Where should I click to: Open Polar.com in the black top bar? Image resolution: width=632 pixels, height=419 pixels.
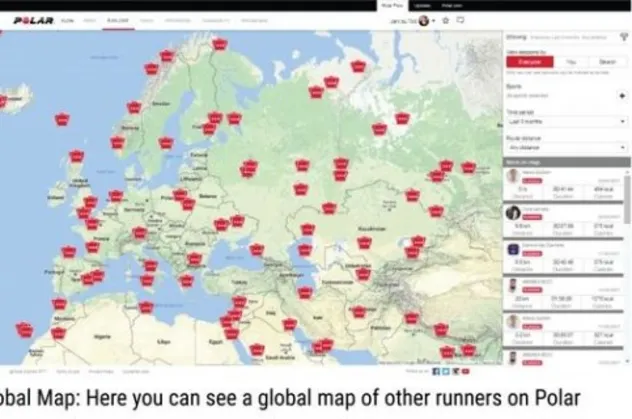(x=452, y=6)
